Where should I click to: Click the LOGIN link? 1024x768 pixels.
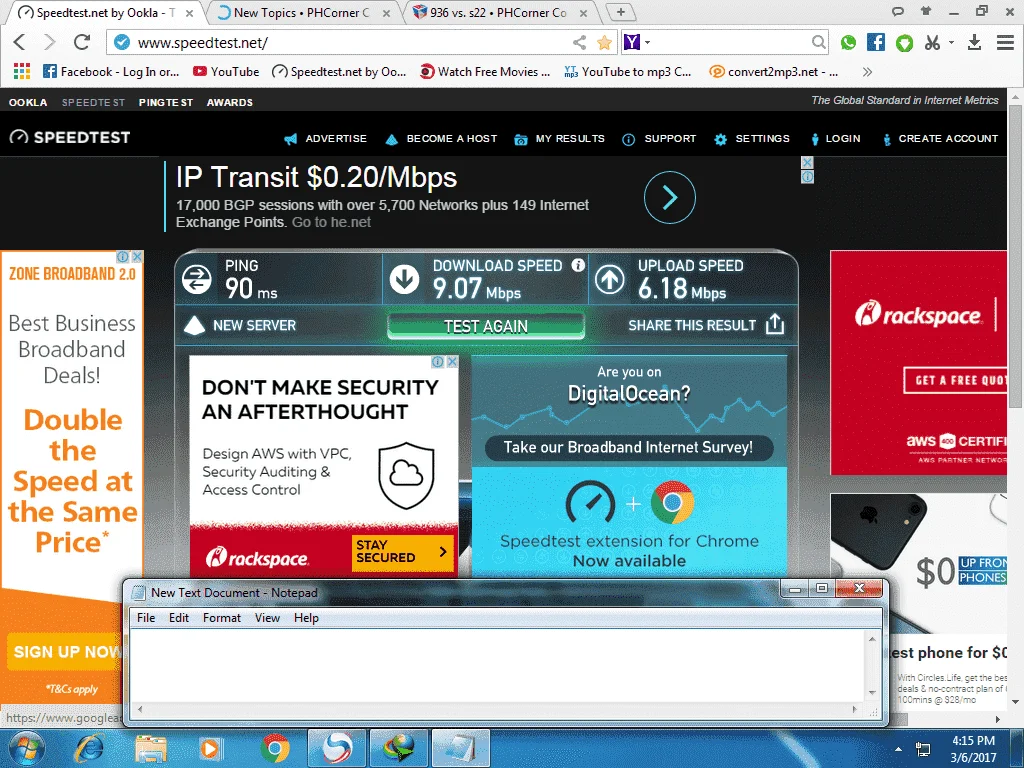point(836,138)
